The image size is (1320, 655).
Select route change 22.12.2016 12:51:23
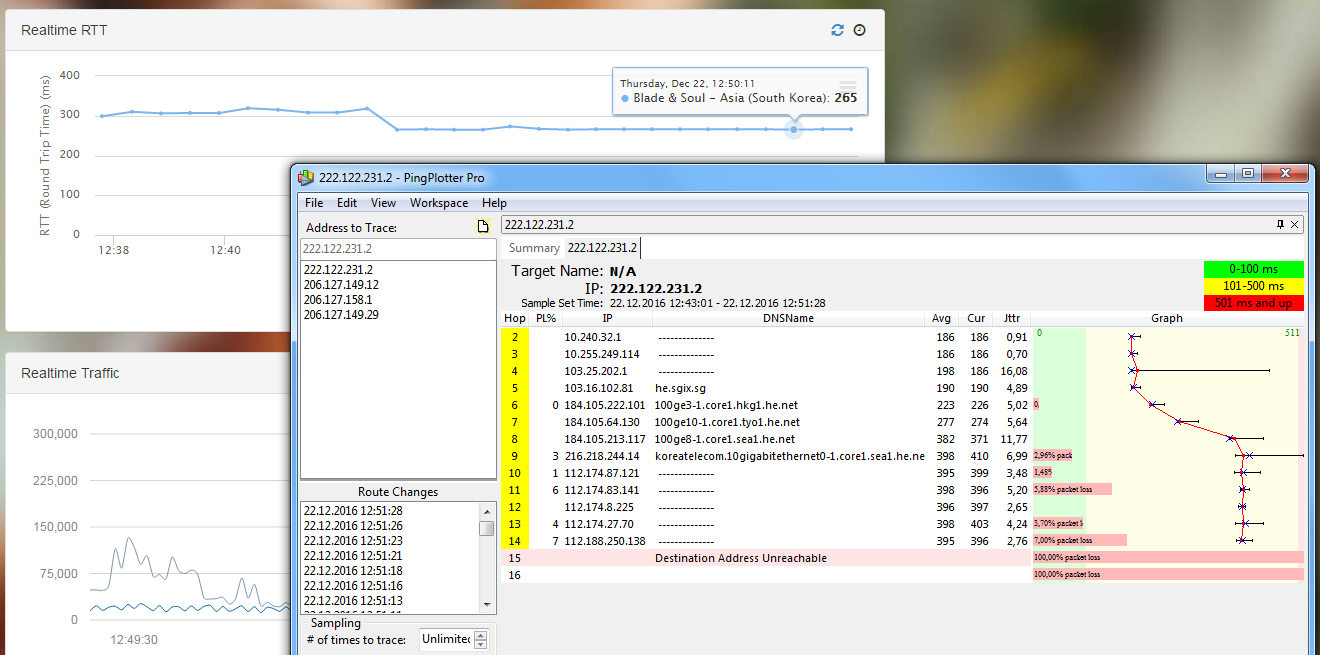pos(353,541)
